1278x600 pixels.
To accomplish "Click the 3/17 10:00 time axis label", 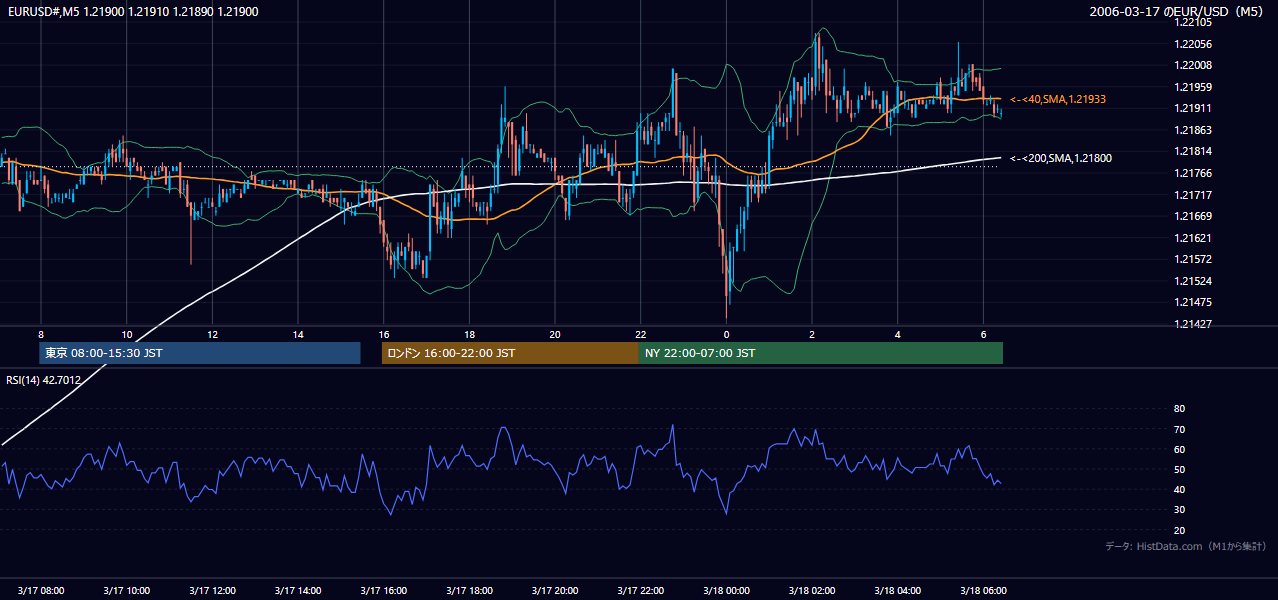I will pyautogui.click(x=127, y=590).
